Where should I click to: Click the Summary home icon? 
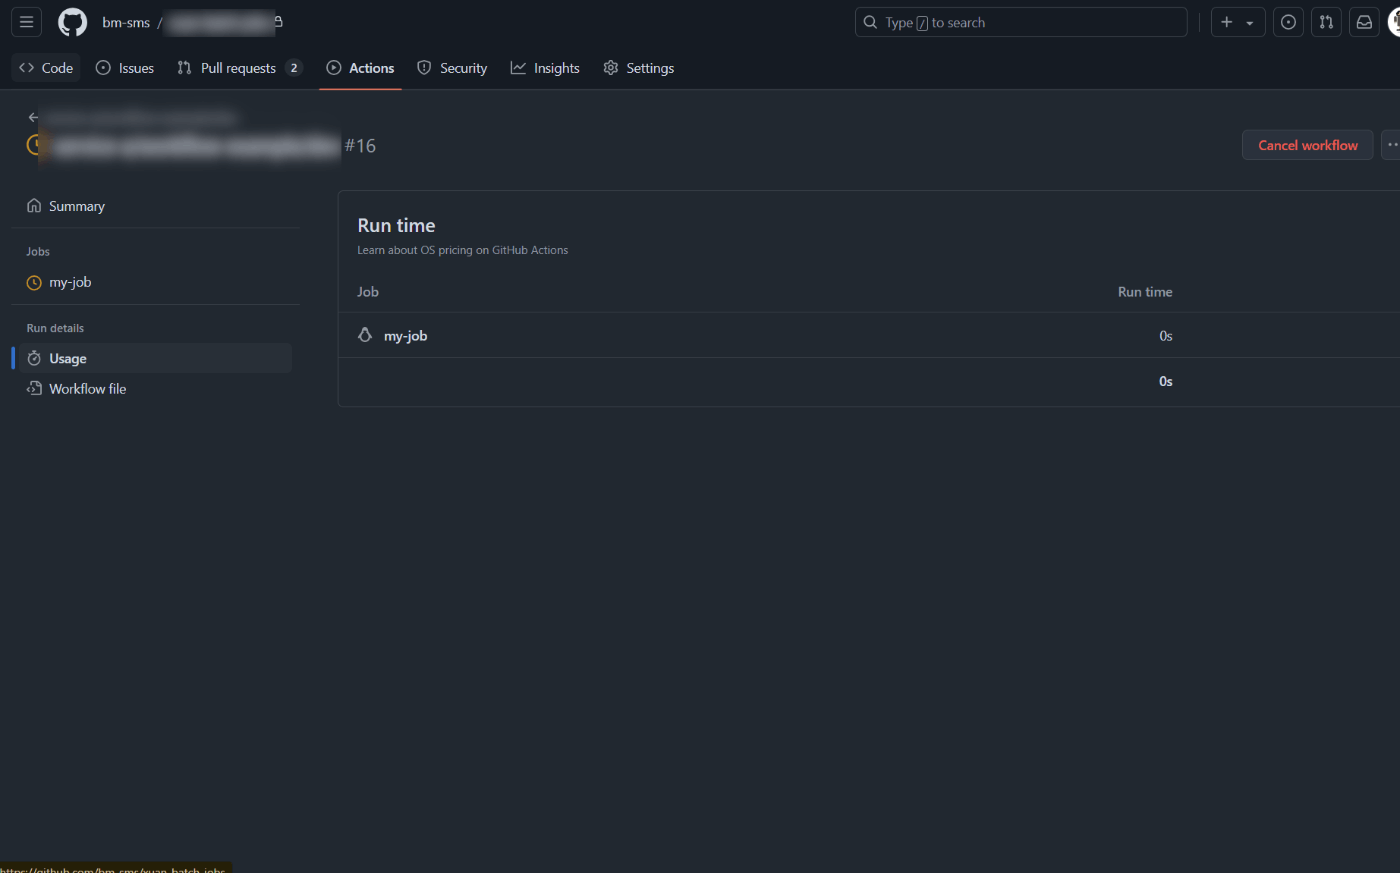[34, 206]
